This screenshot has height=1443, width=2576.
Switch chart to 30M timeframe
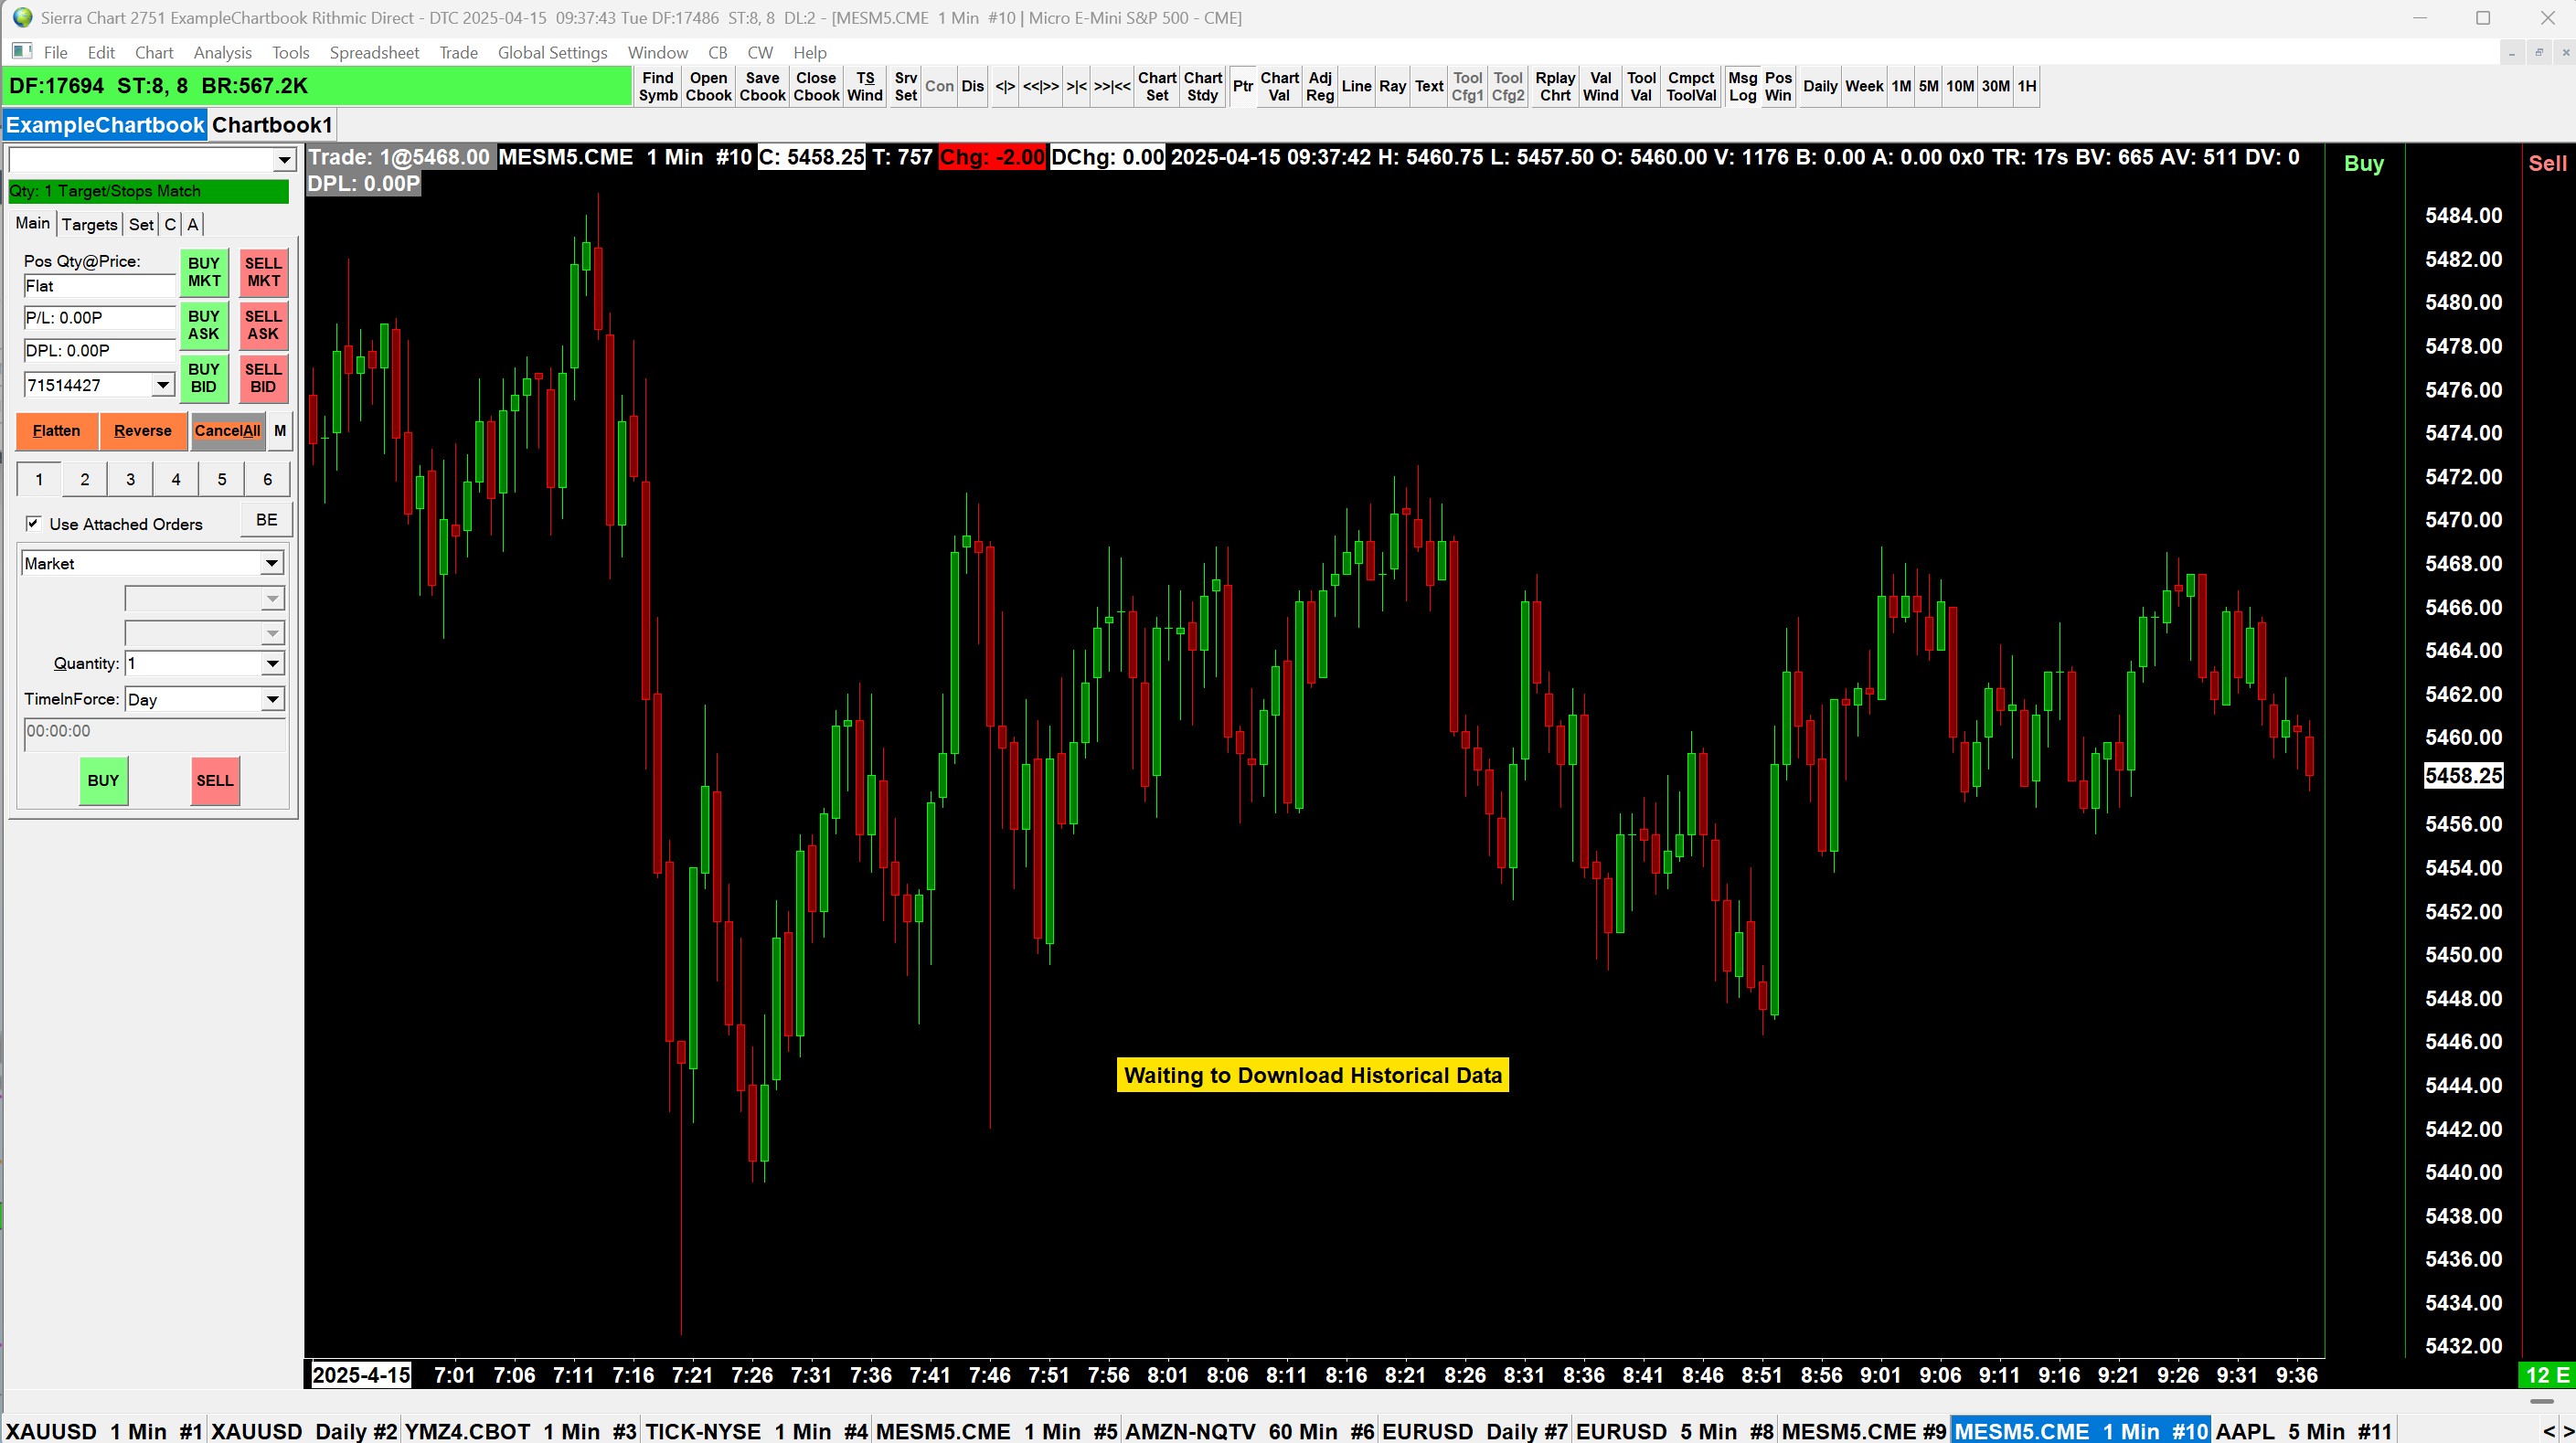coord(1995,86)
